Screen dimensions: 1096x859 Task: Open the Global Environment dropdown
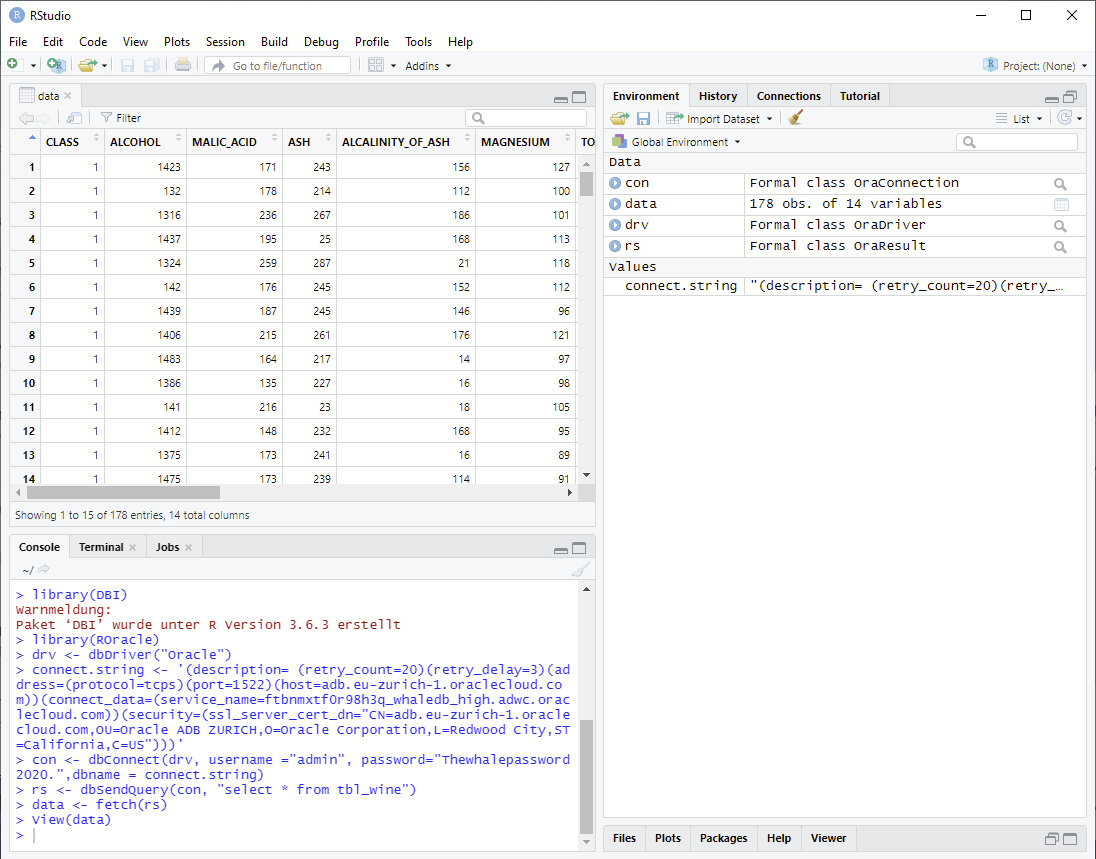(x=679, y=142)
